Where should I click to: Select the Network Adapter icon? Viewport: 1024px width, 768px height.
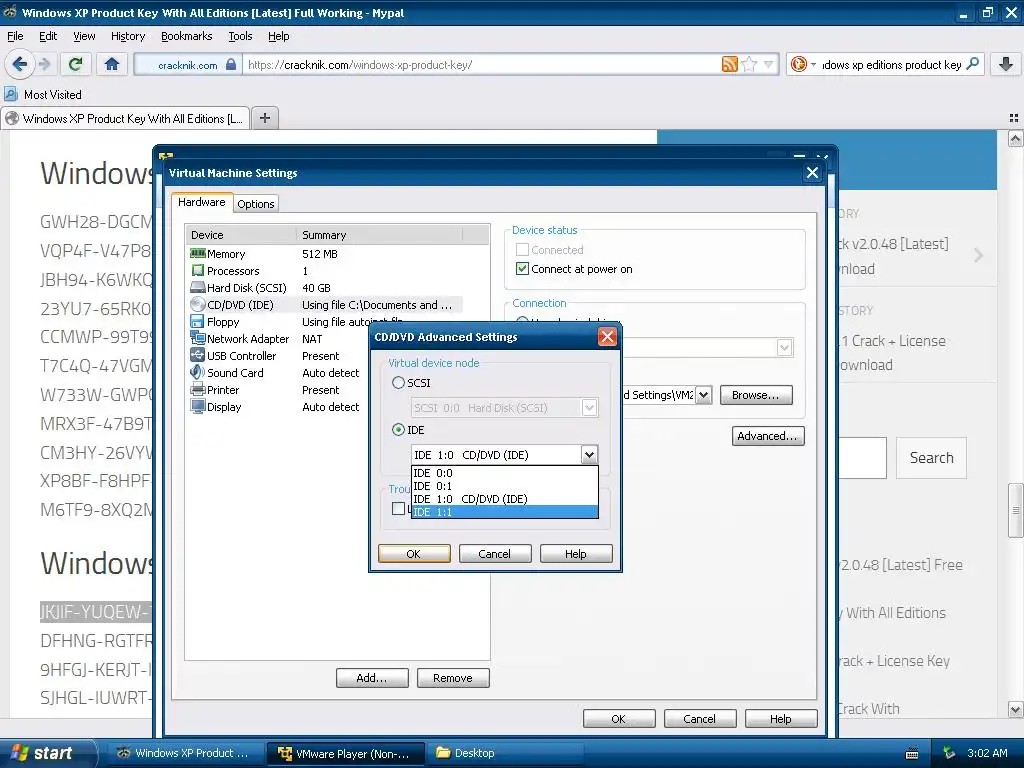coord(198,338)
